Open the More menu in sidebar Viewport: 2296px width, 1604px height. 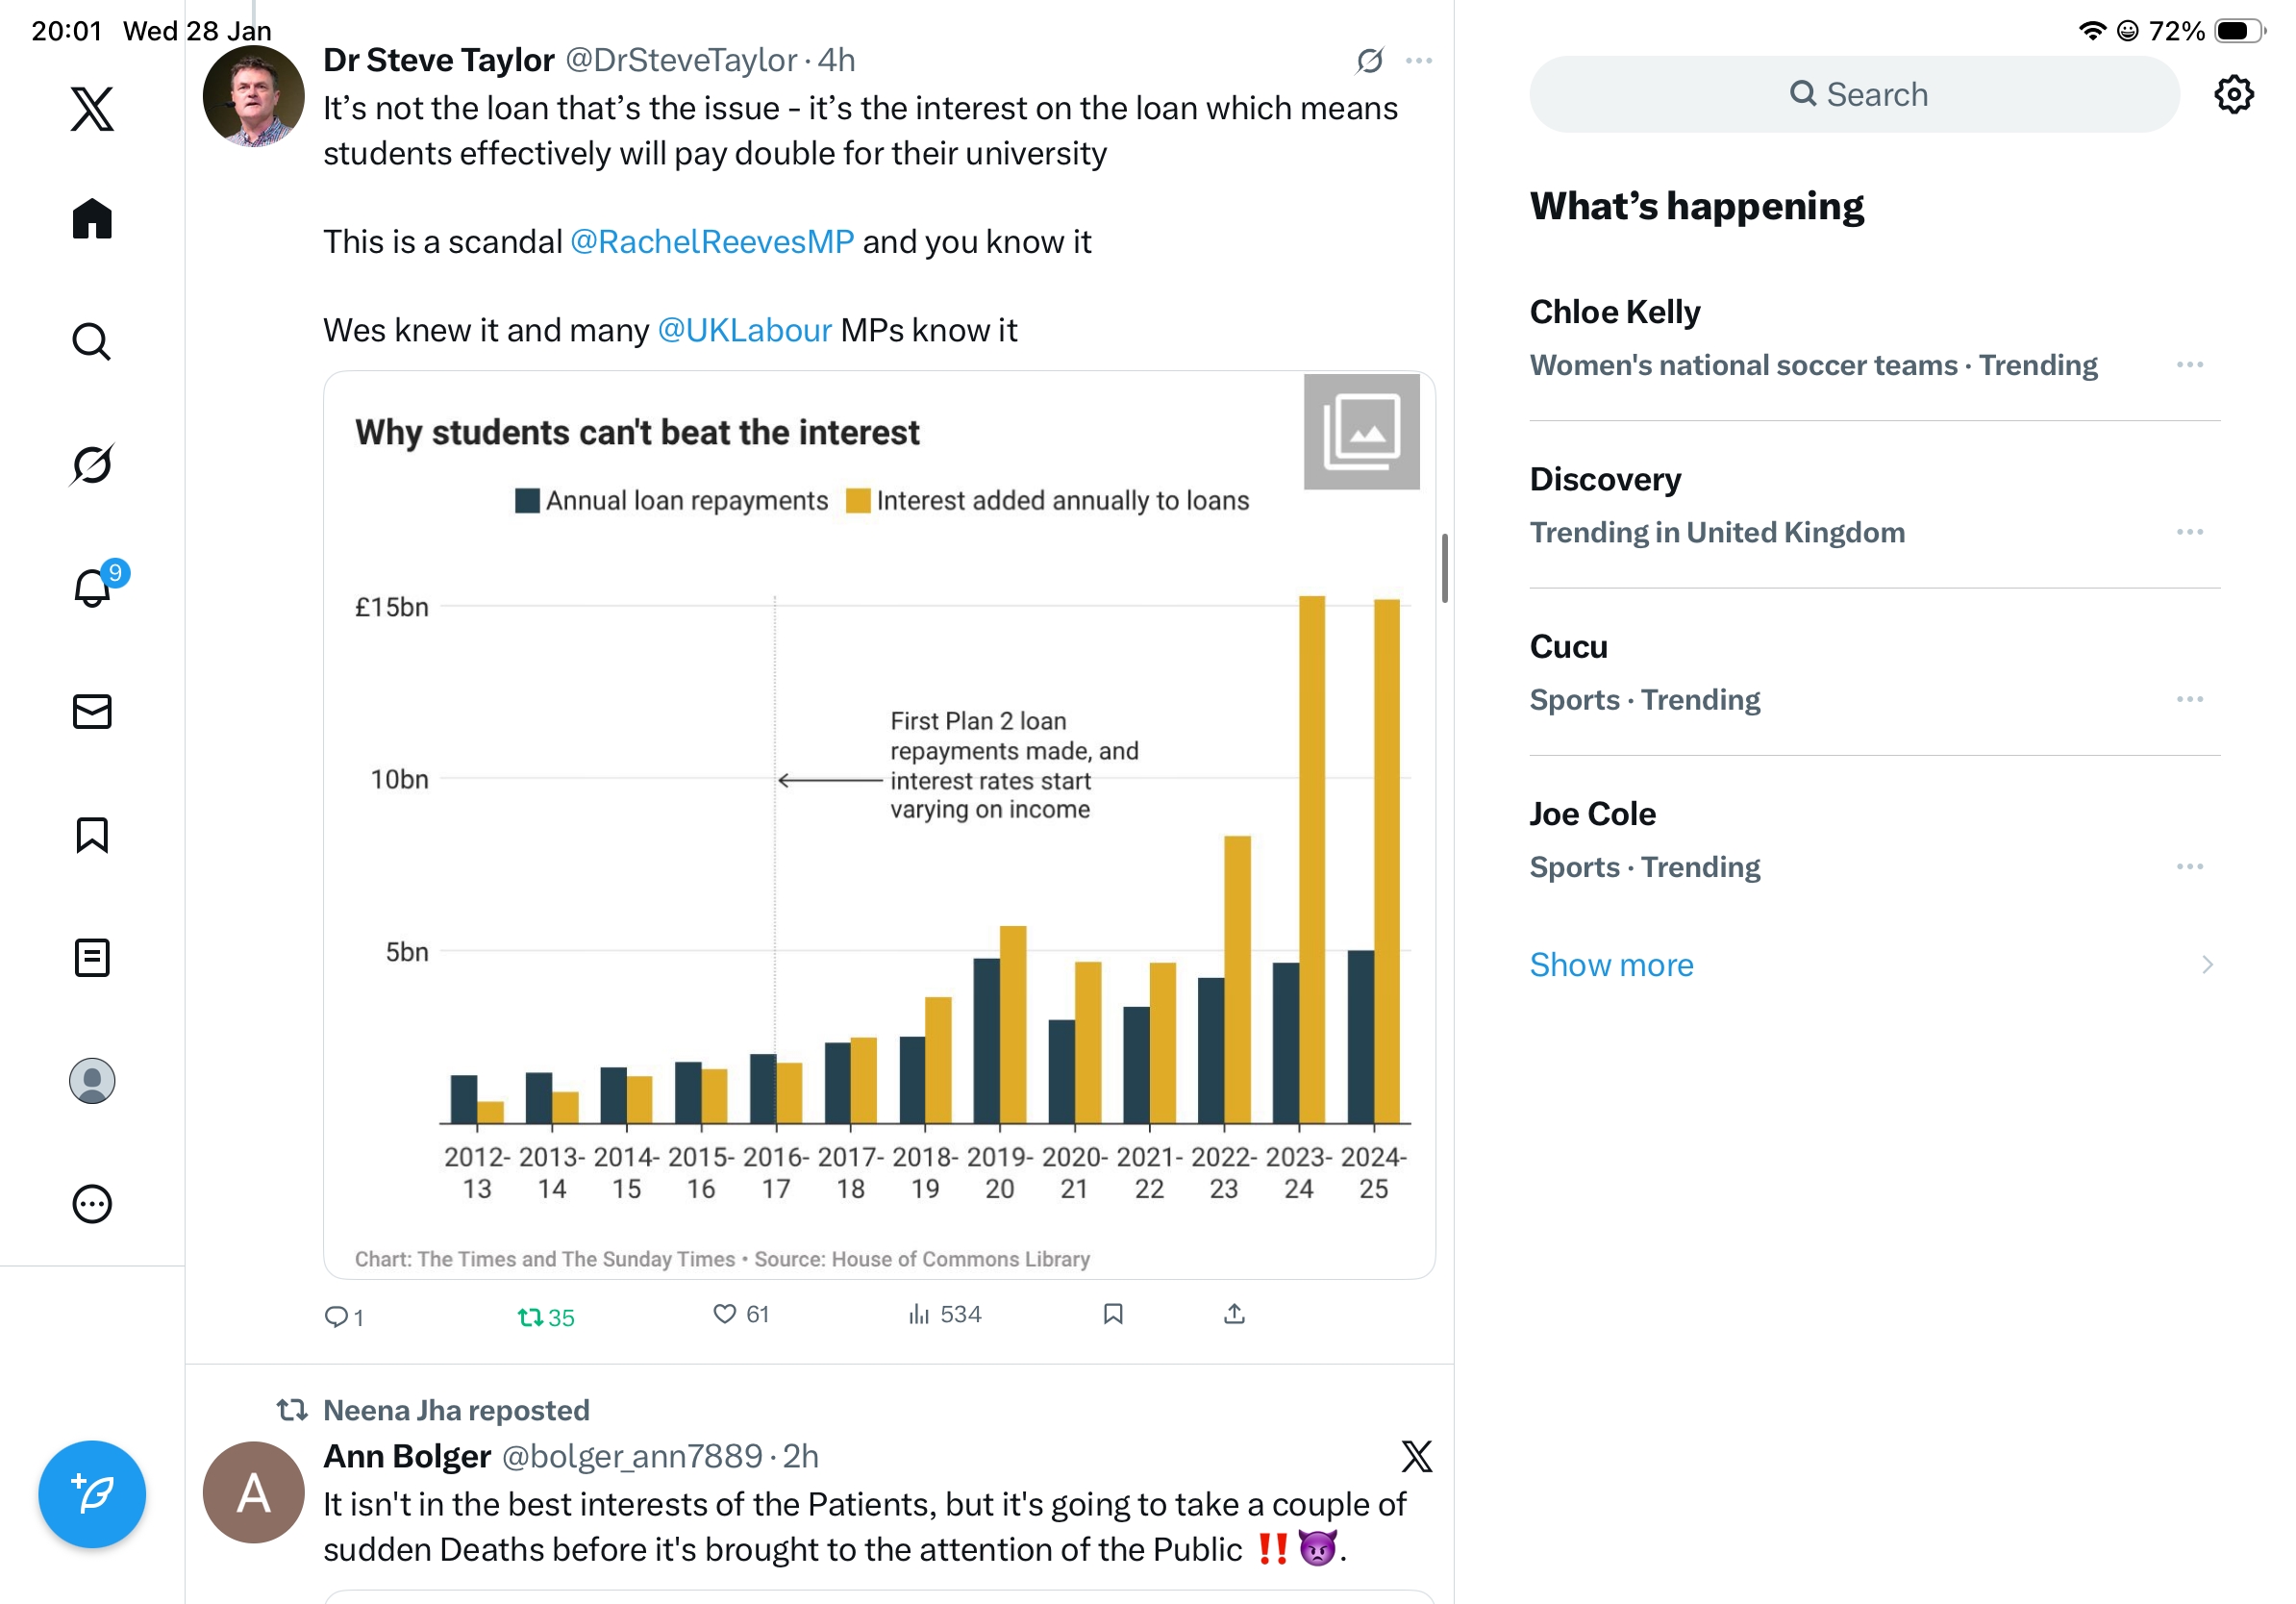coord(92,1204)
